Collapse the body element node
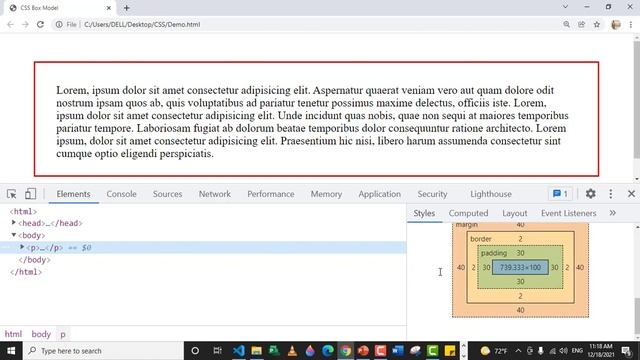The width and height of the screenshot is (640, 360). point(13,235)
